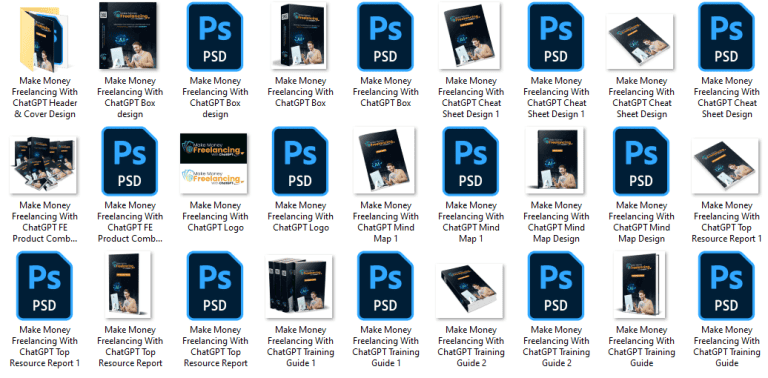
Task: Select Training Guide 2 PSD file icon
Action: point(556,286)
